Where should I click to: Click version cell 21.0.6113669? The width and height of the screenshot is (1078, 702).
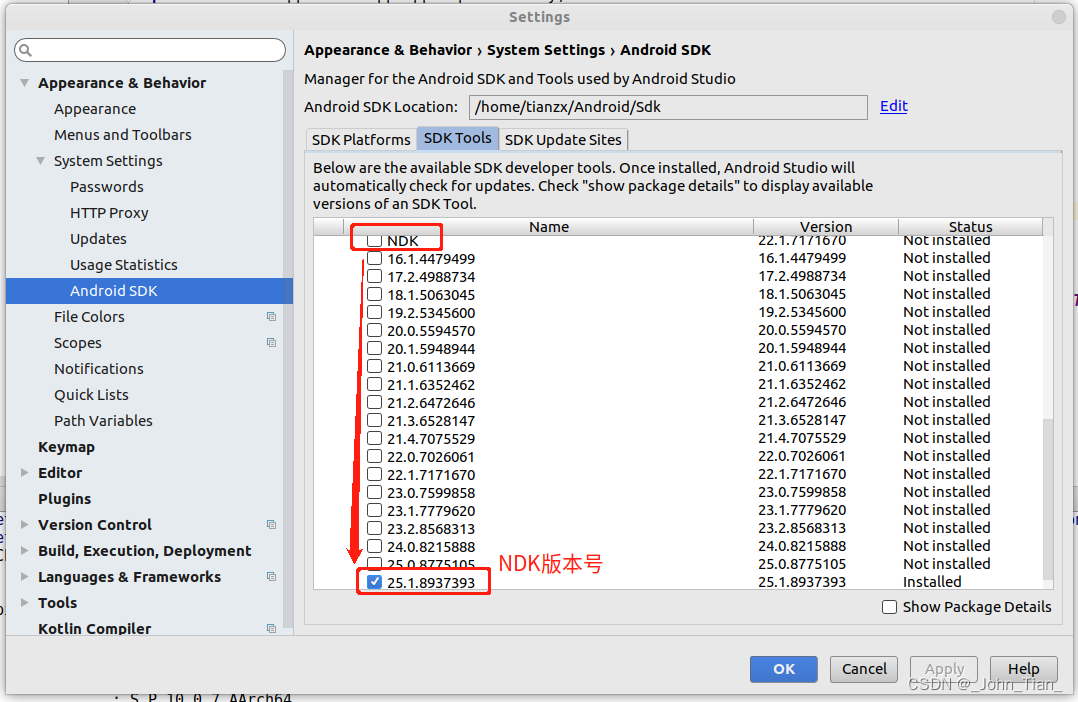pos(802,366)
